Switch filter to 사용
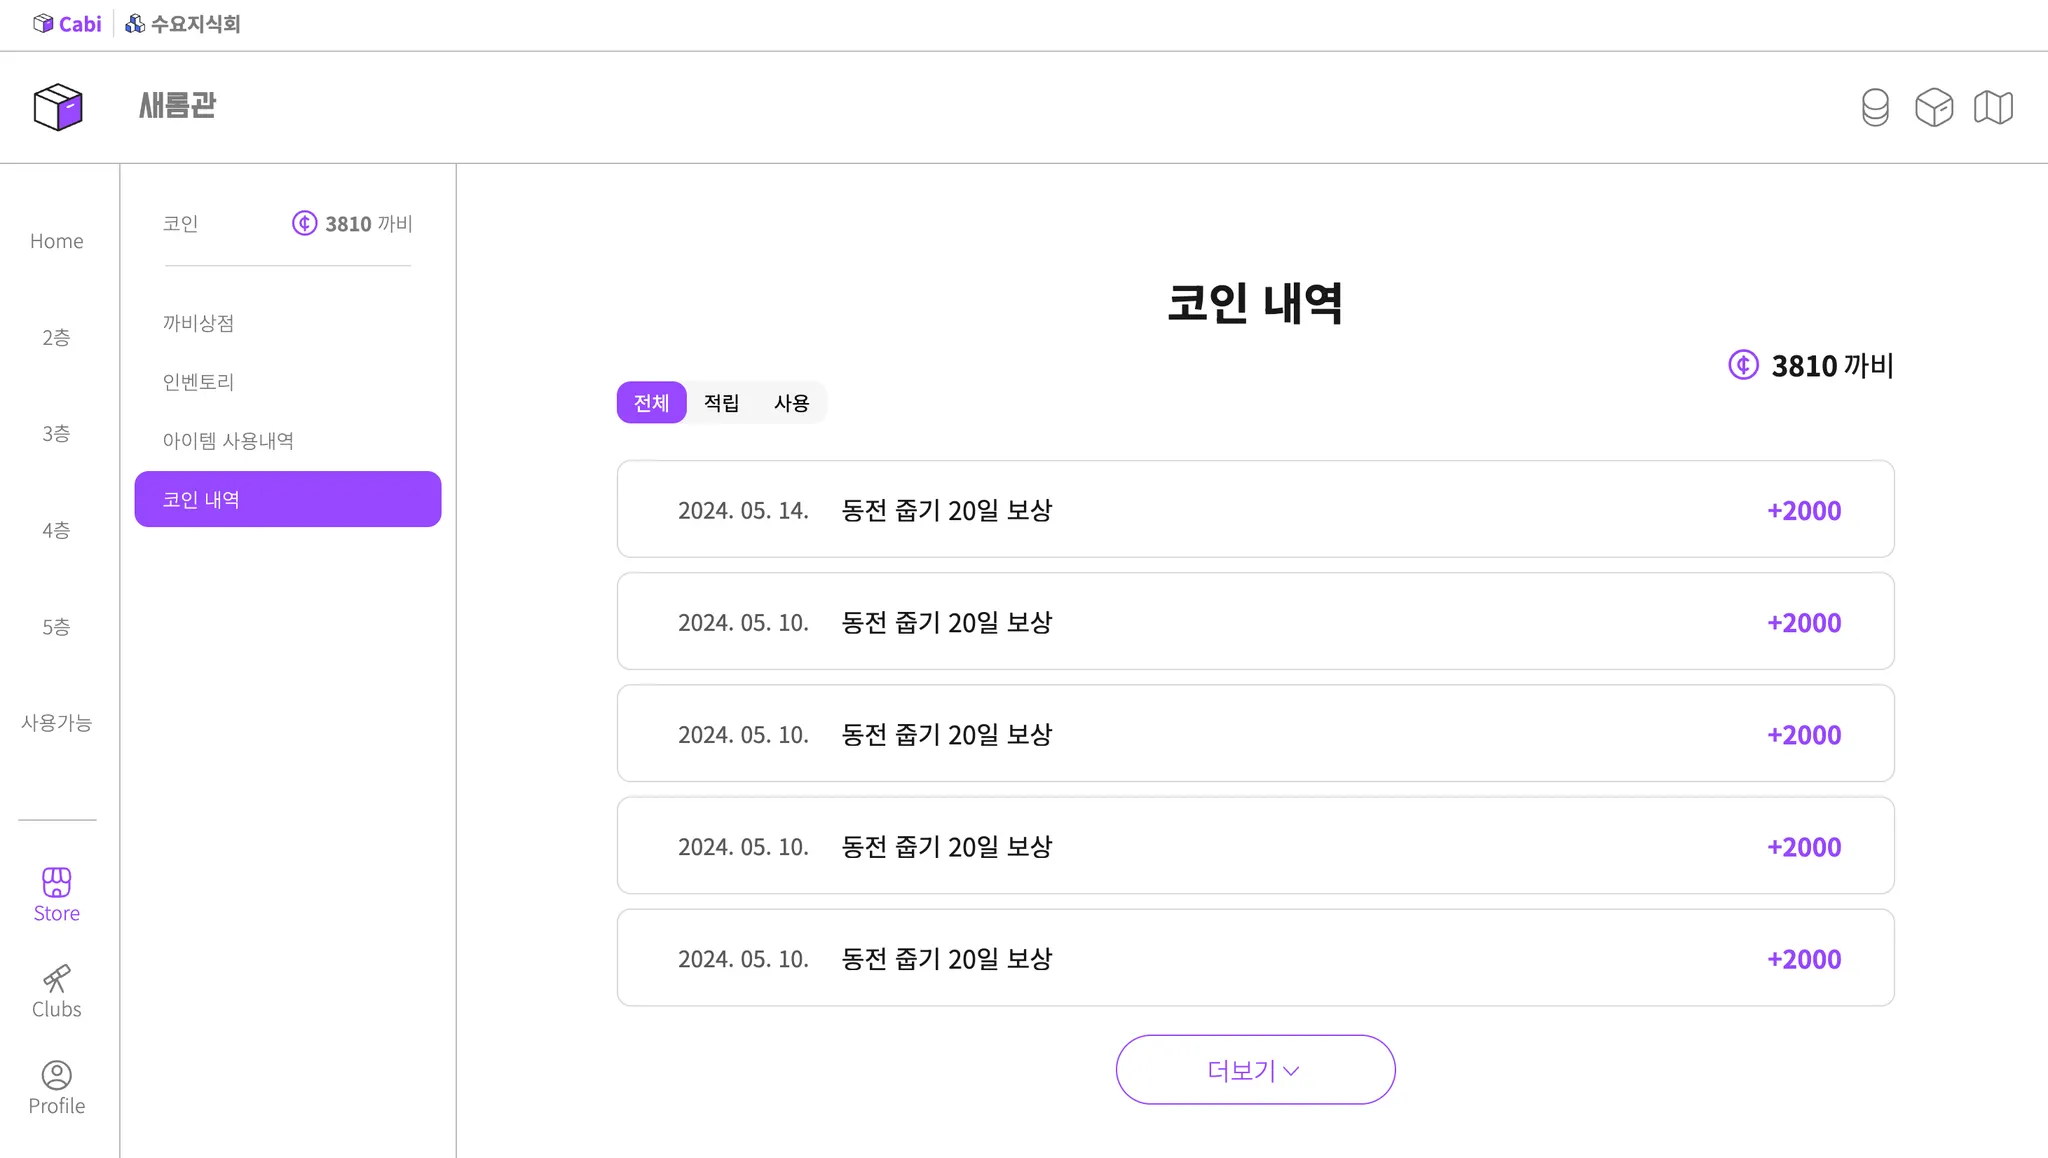The image size is (2048, 1158). click(x=791, y=402)
